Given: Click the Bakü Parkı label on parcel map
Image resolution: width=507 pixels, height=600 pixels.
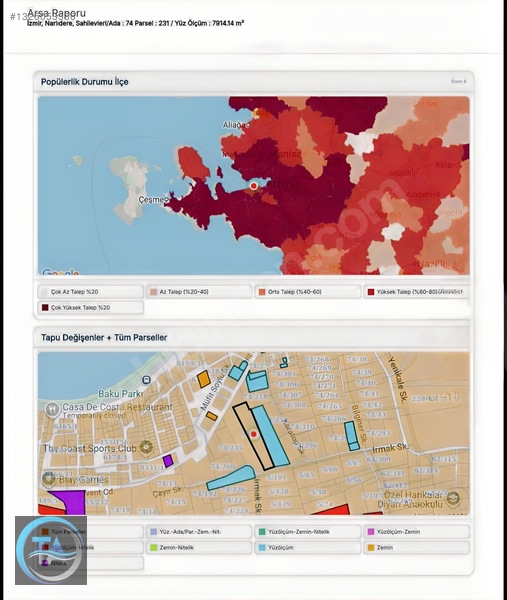Looking at the screenshot, I should click(121, 393).
